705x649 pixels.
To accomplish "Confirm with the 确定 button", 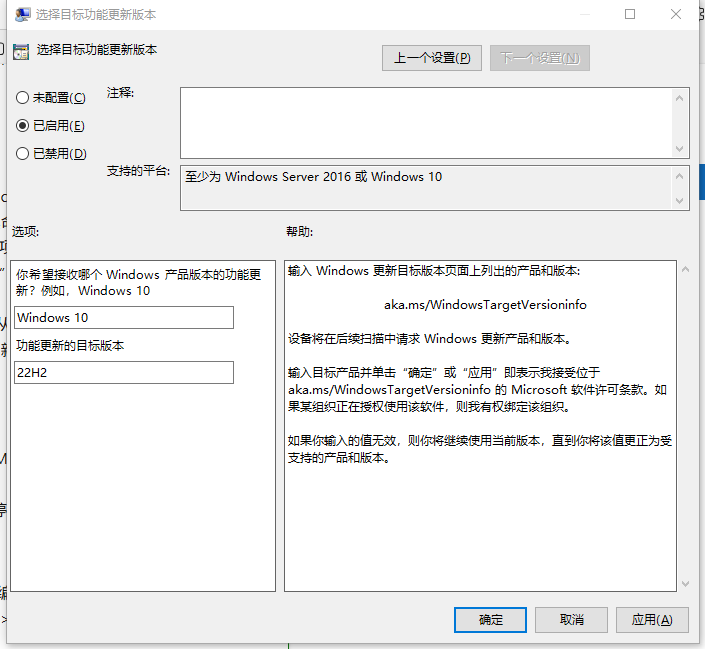I will click(x=490, y=620).
